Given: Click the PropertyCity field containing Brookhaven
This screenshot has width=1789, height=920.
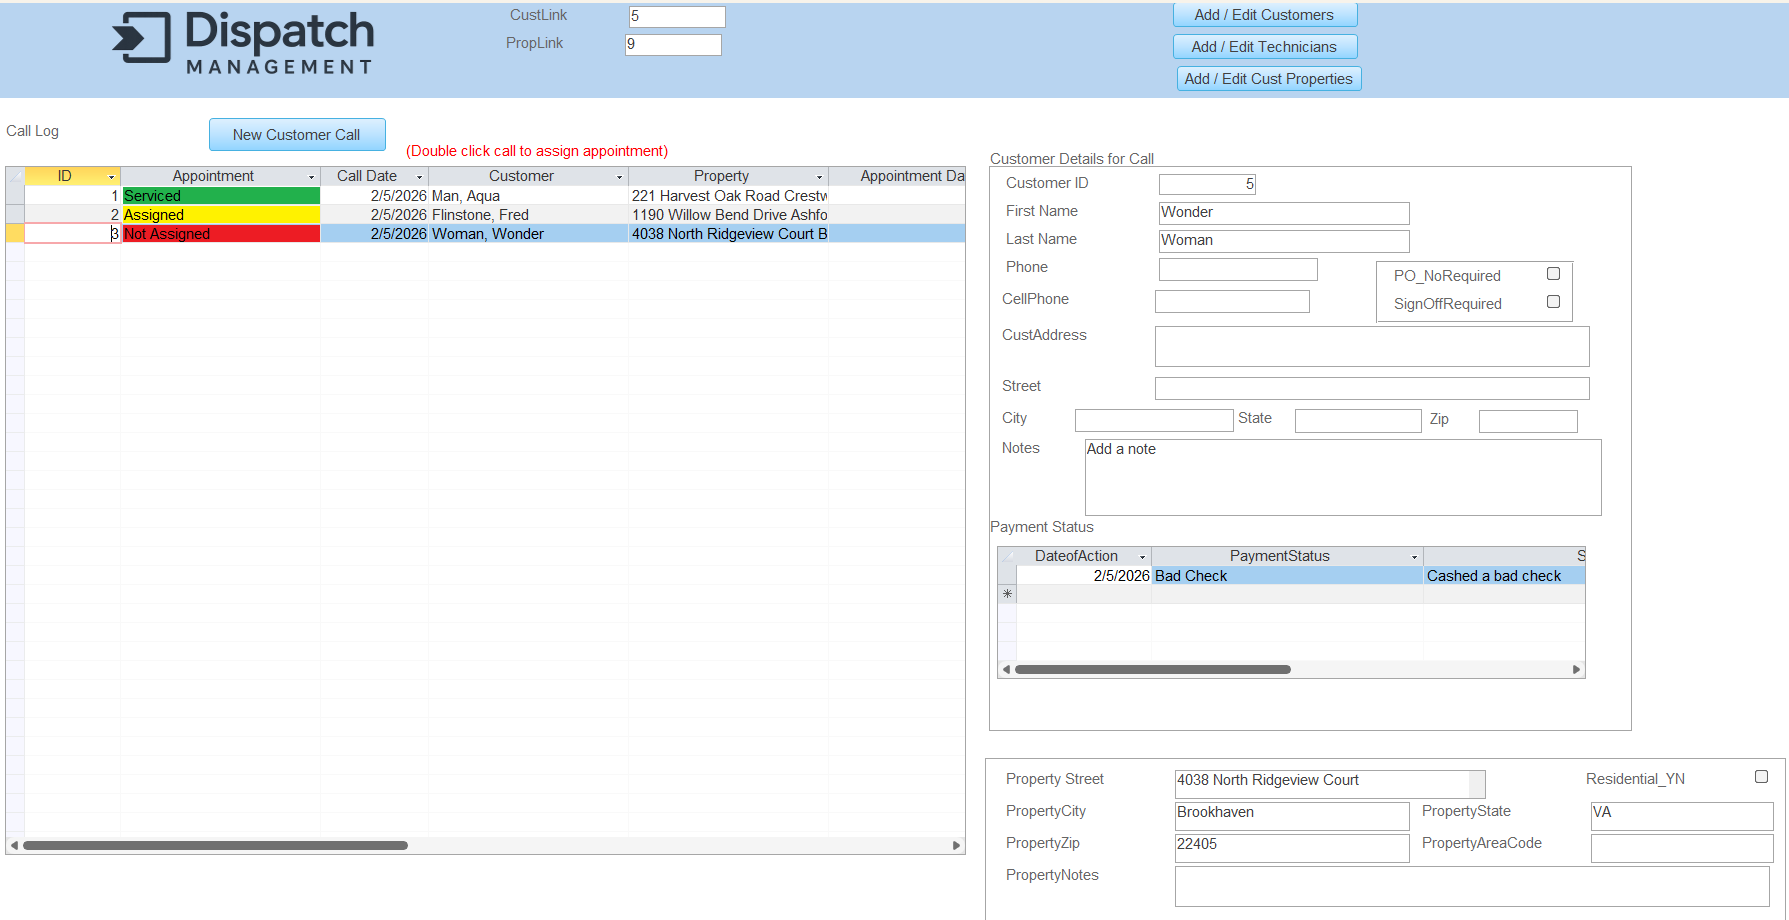Looking at the screenshot, I should click(x=1292, y=815).
